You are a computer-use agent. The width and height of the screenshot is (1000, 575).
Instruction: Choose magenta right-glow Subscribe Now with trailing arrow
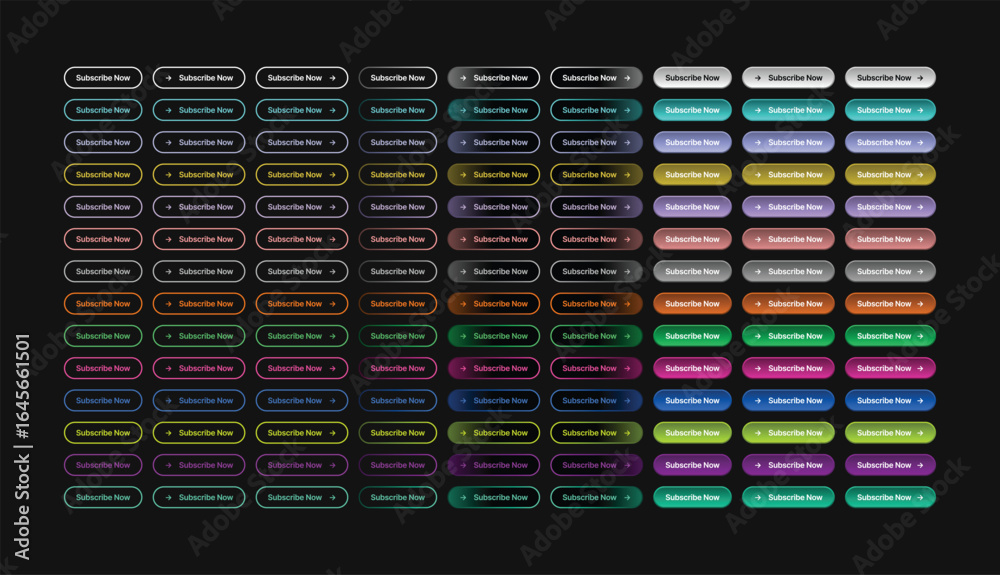[x=596, y=368]
